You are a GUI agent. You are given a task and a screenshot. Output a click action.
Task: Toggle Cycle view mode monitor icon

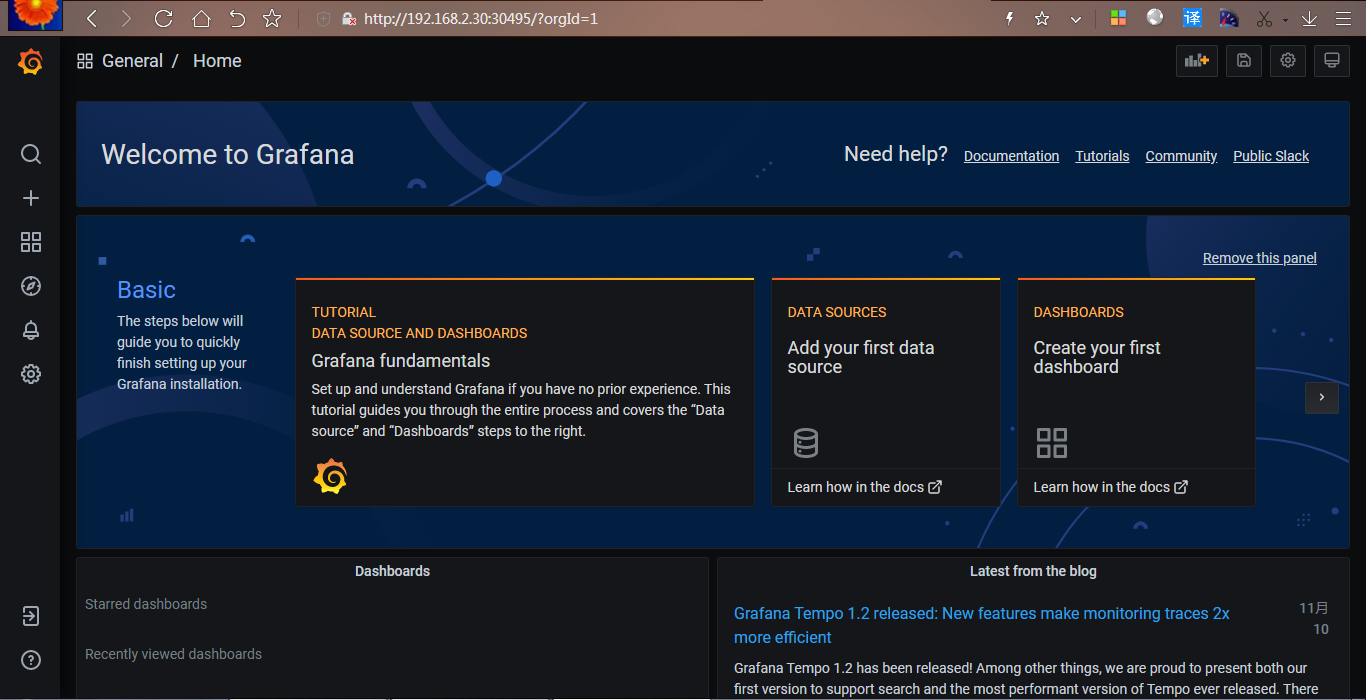click(x=1332, y=61)
